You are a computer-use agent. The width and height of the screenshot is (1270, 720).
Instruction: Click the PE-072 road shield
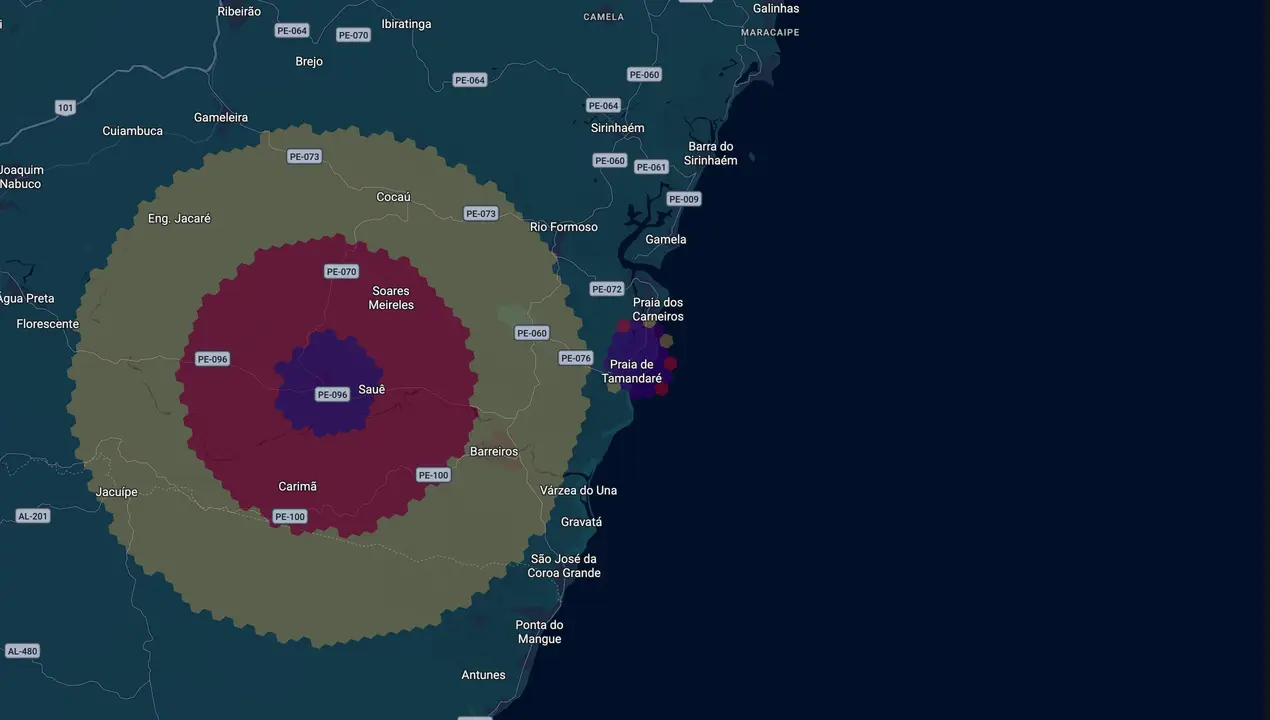(x=607, y=289)
